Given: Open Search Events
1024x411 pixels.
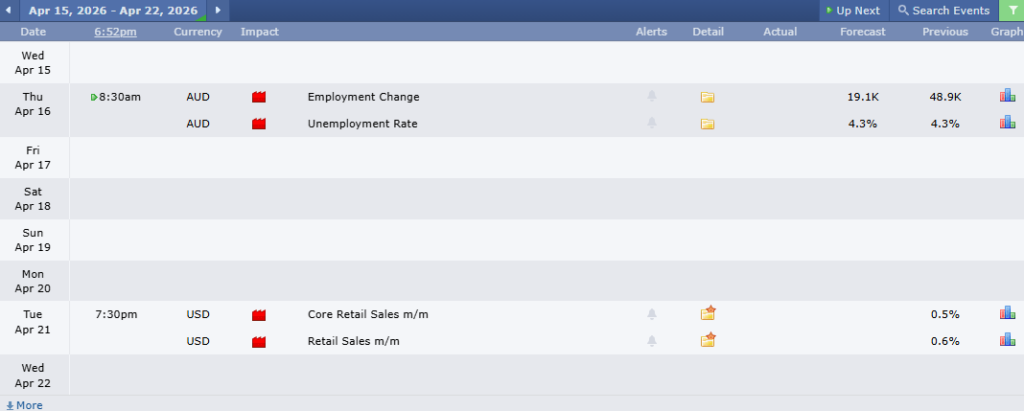Looking at the screenshot, I should pos(944,10).
